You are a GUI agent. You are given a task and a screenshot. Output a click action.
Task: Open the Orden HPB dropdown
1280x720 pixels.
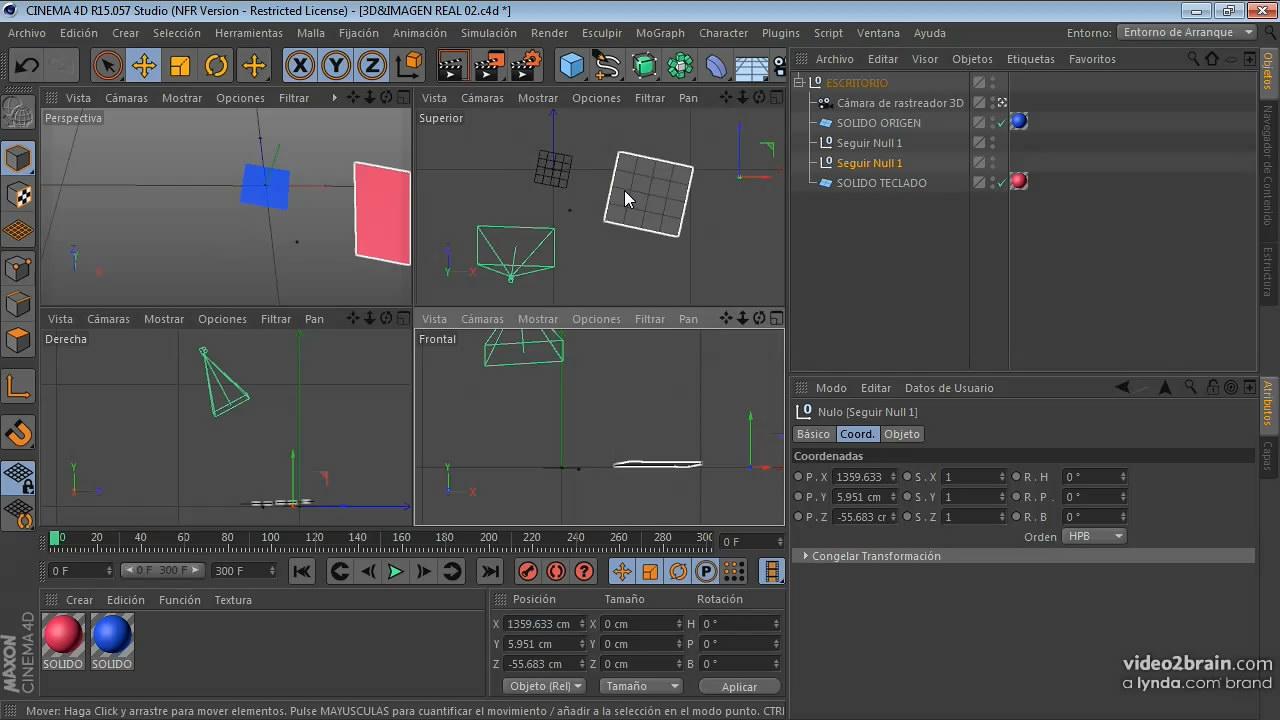(x=1094, y=536)
